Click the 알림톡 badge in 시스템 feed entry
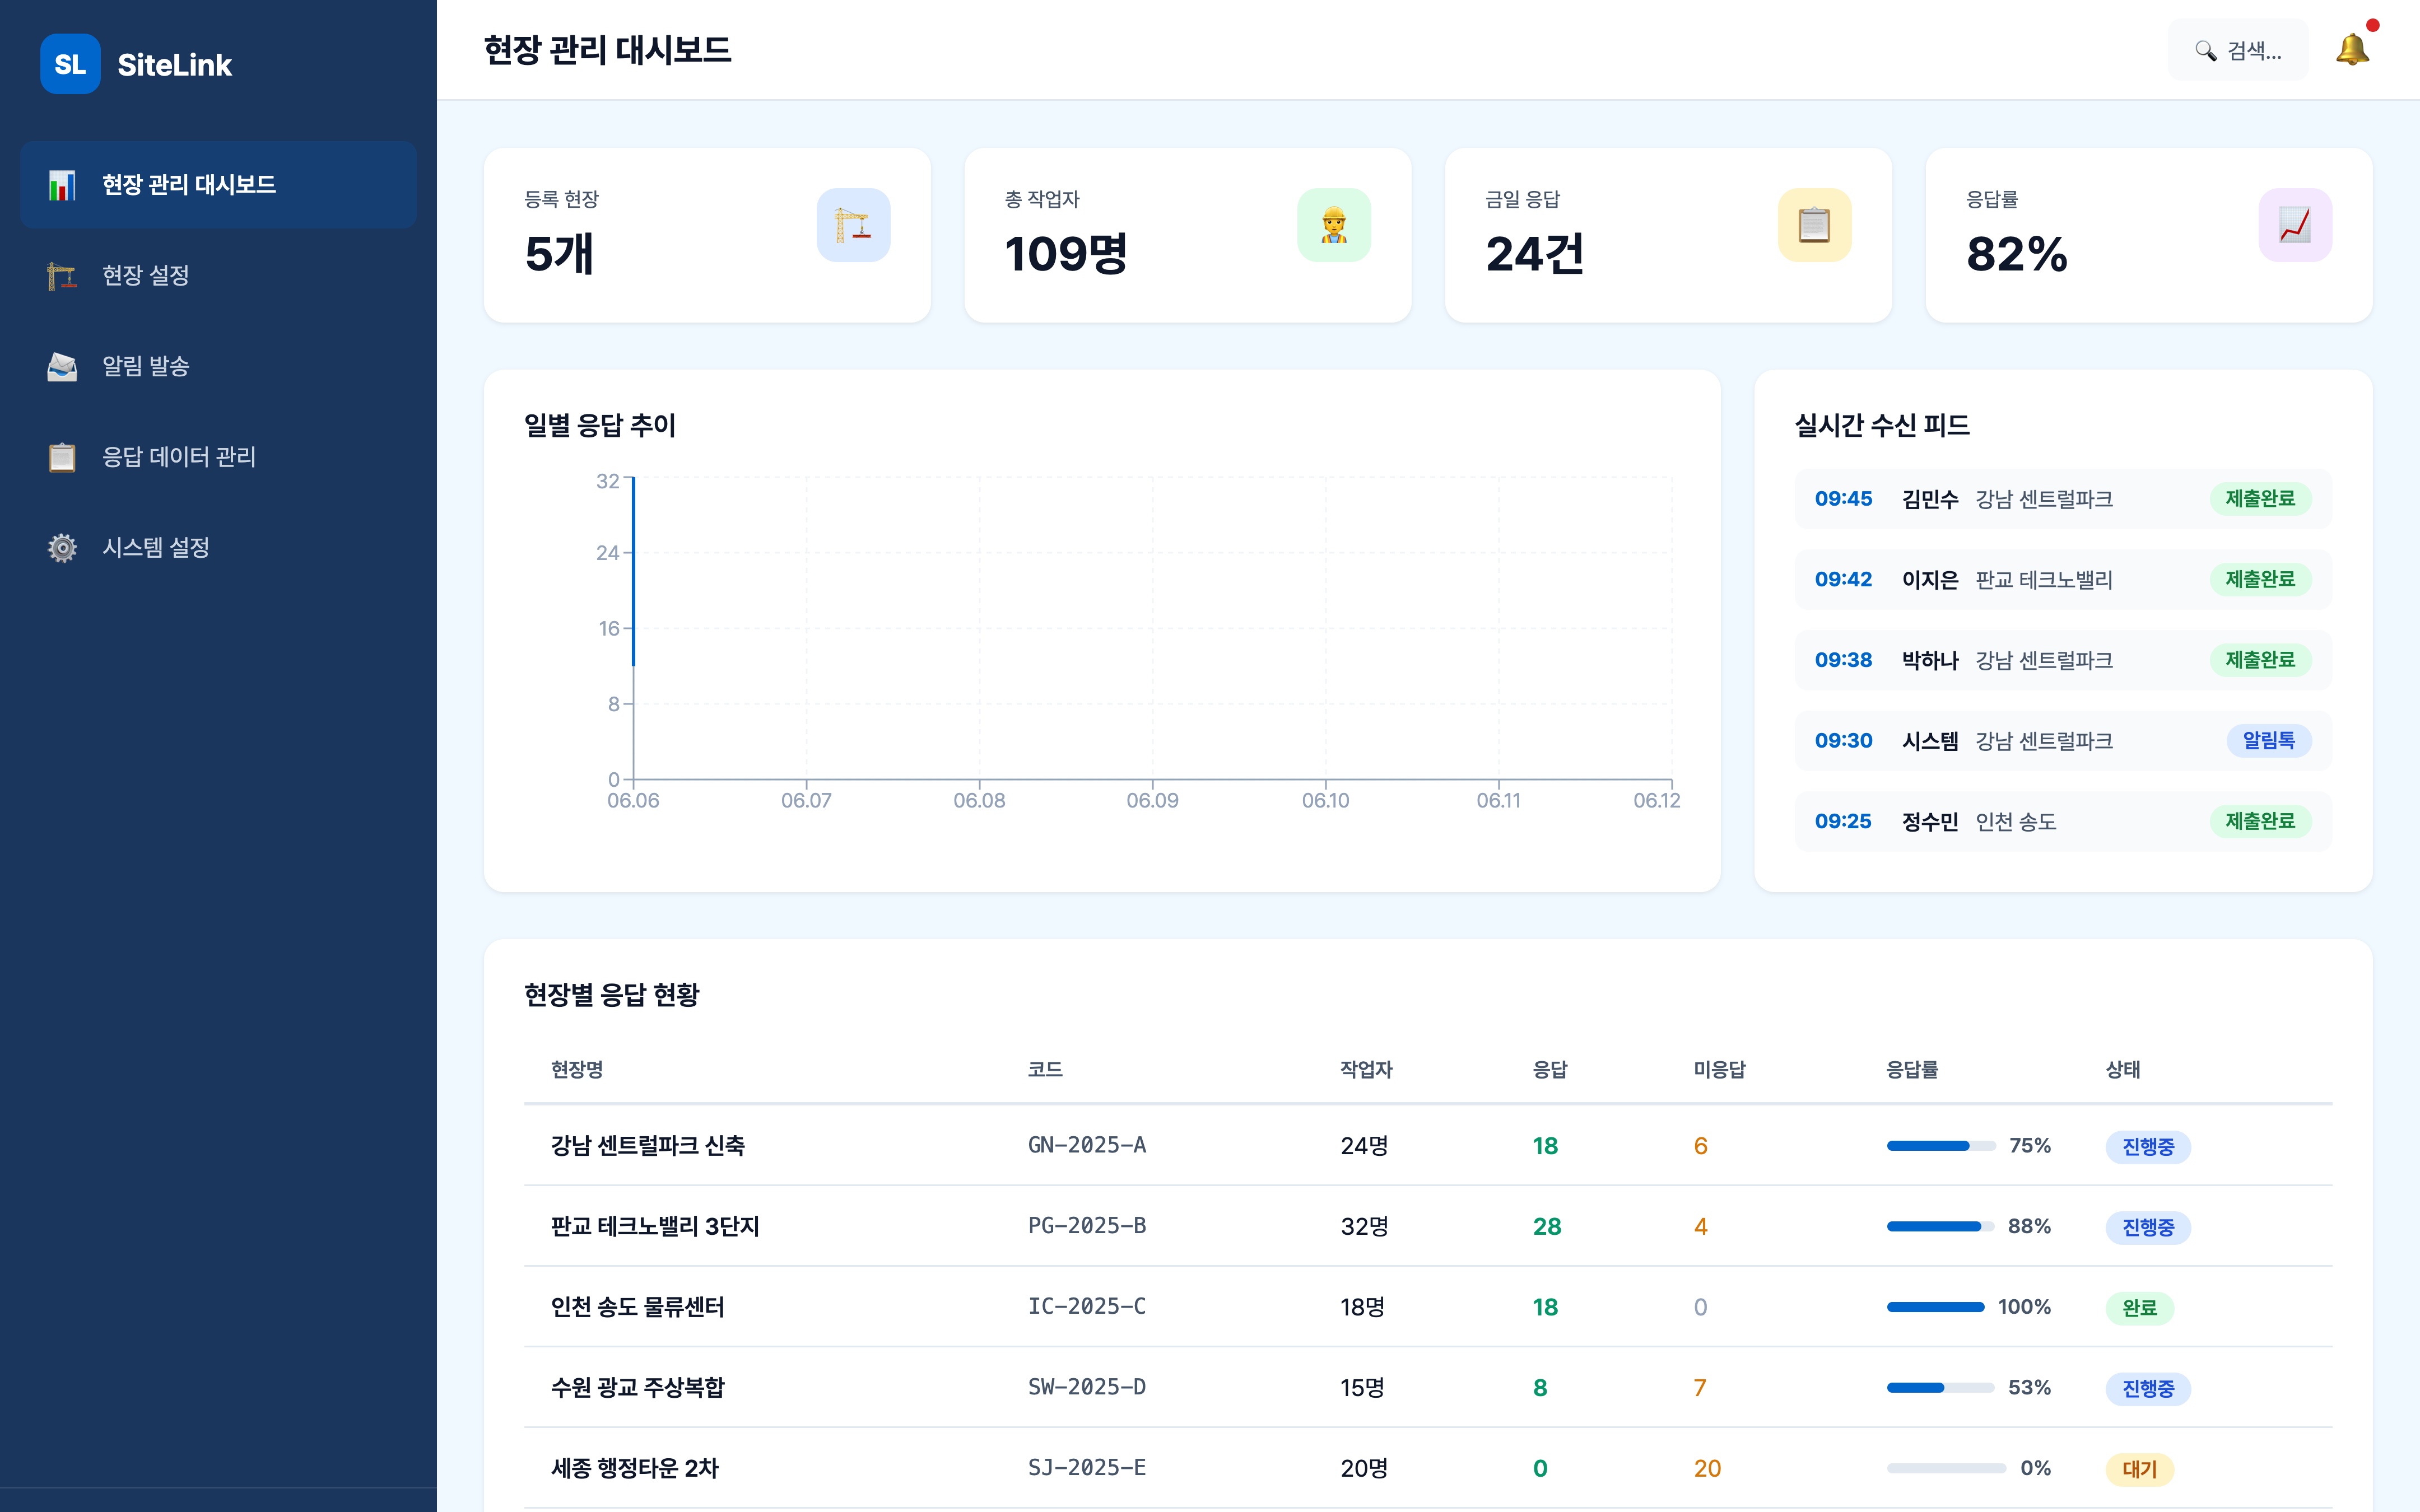 (x=2268, y=741)
